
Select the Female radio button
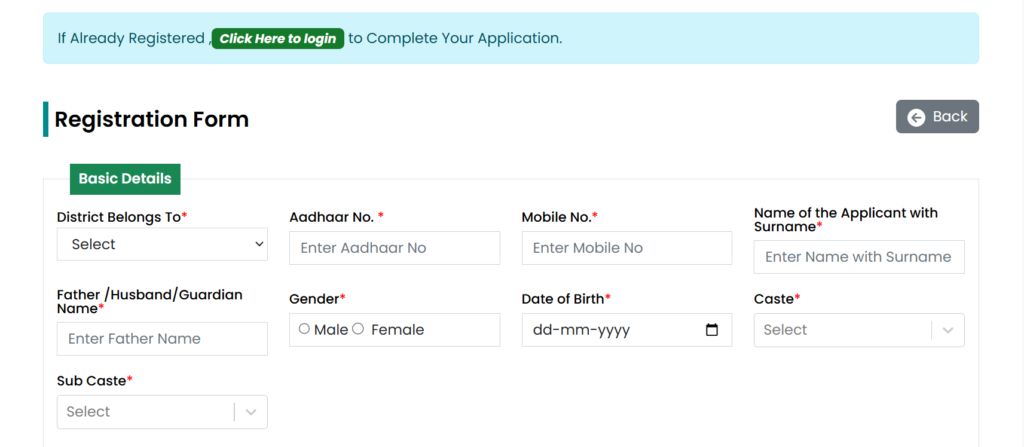358,329
